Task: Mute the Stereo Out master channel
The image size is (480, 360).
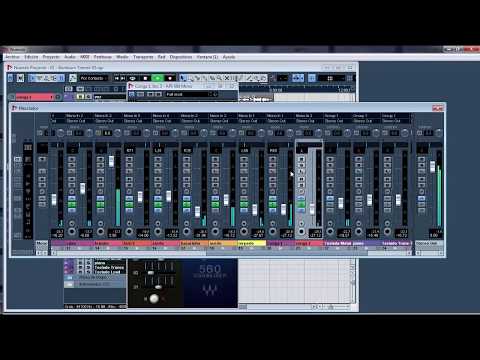Action: point(421,159)
